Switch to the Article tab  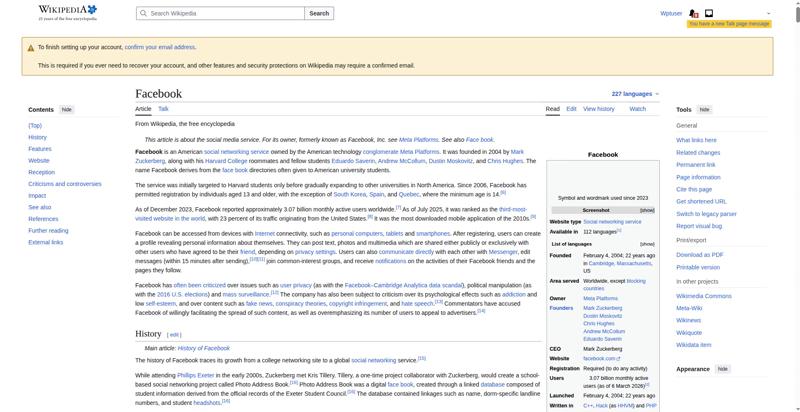143,109
